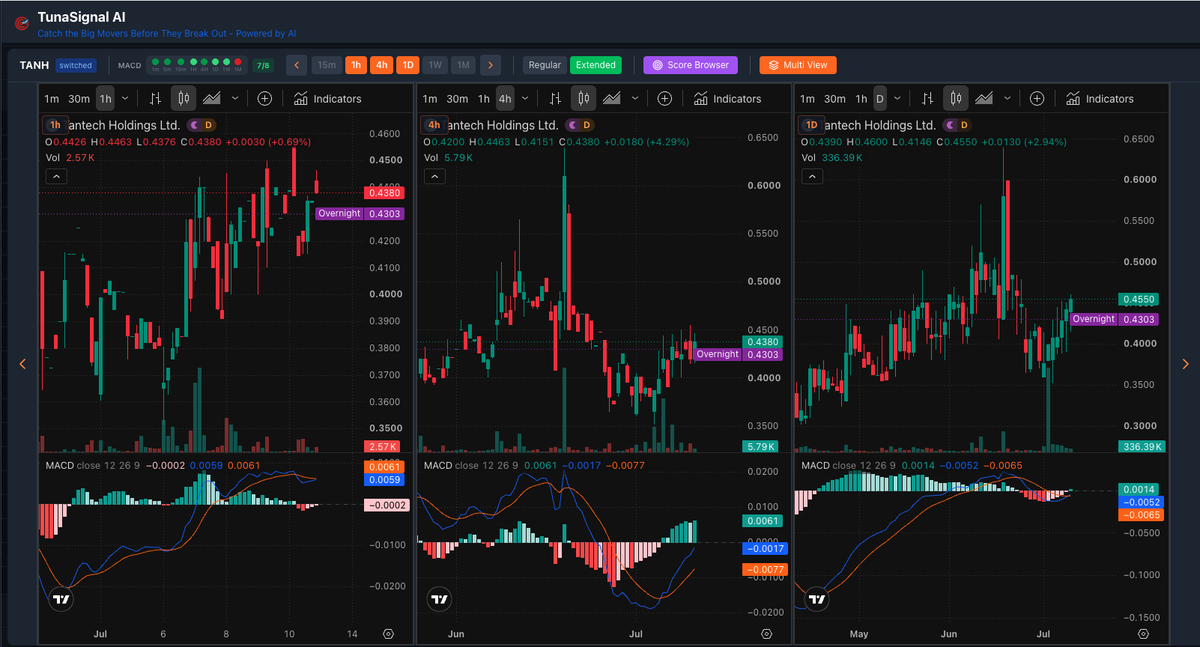Select candles chart style in the 1h chart
The height and width of the screenshot is (647, 1200).
click(x=182, y=98)
